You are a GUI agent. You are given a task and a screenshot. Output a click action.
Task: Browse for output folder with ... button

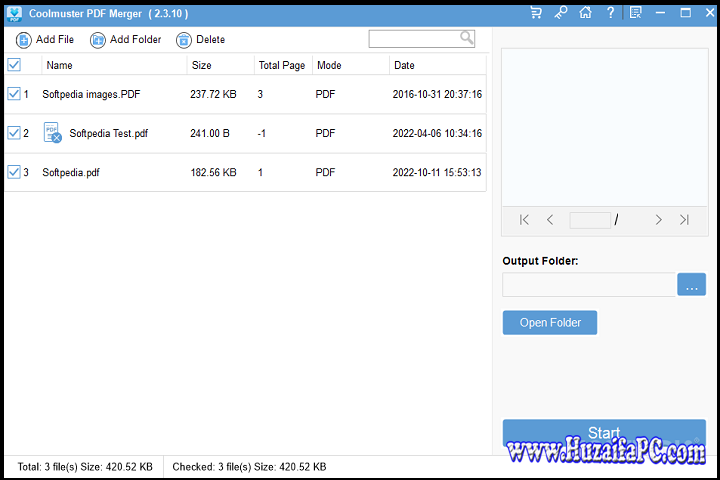click(x=692, y=284)
